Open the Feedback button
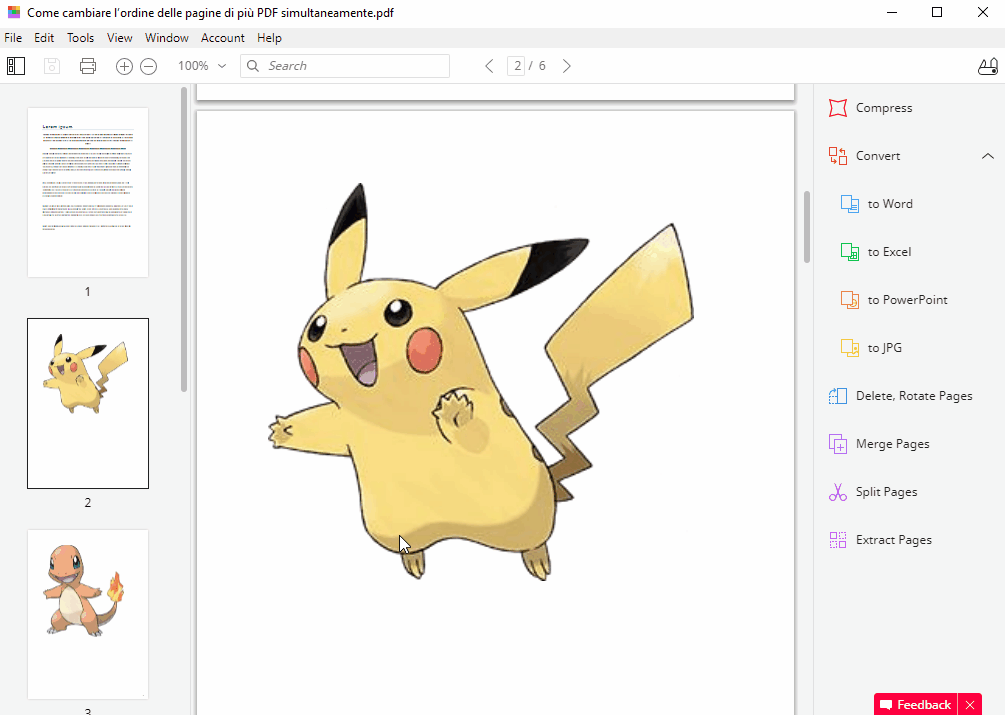The width and height of the screenshot is (1005, 715). click(915, 705)
